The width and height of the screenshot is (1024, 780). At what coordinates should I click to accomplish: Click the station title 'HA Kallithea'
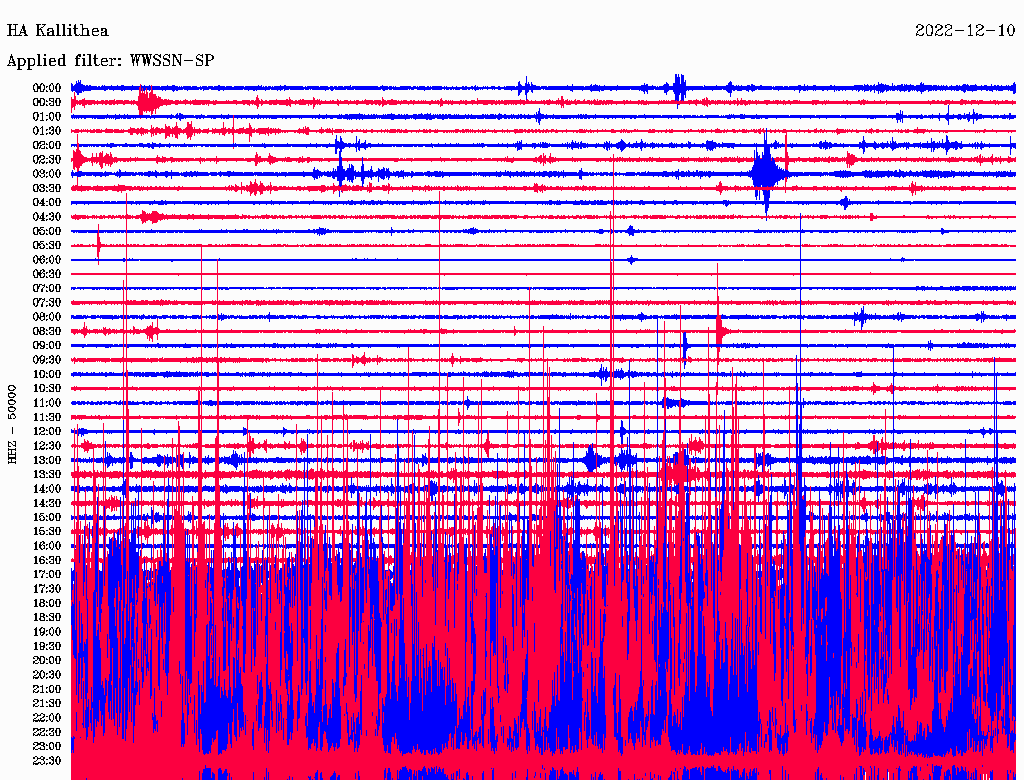57,31
